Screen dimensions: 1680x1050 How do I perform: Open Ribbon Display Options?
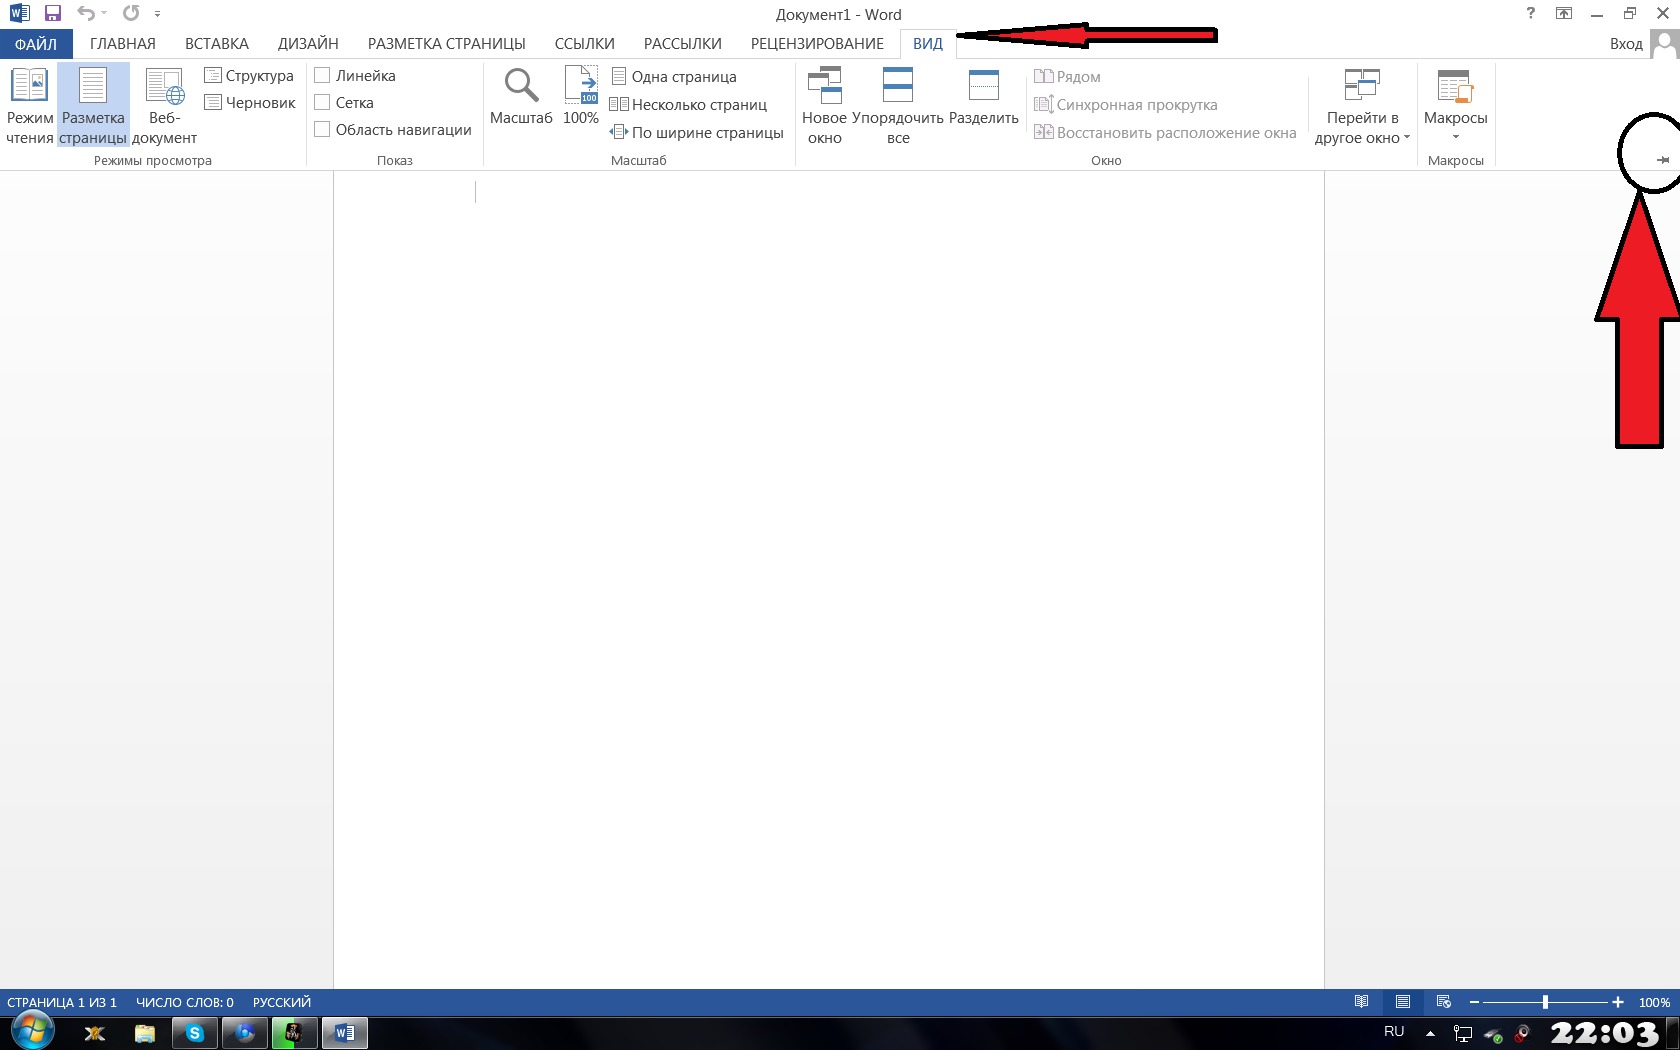pos(1564,13)
